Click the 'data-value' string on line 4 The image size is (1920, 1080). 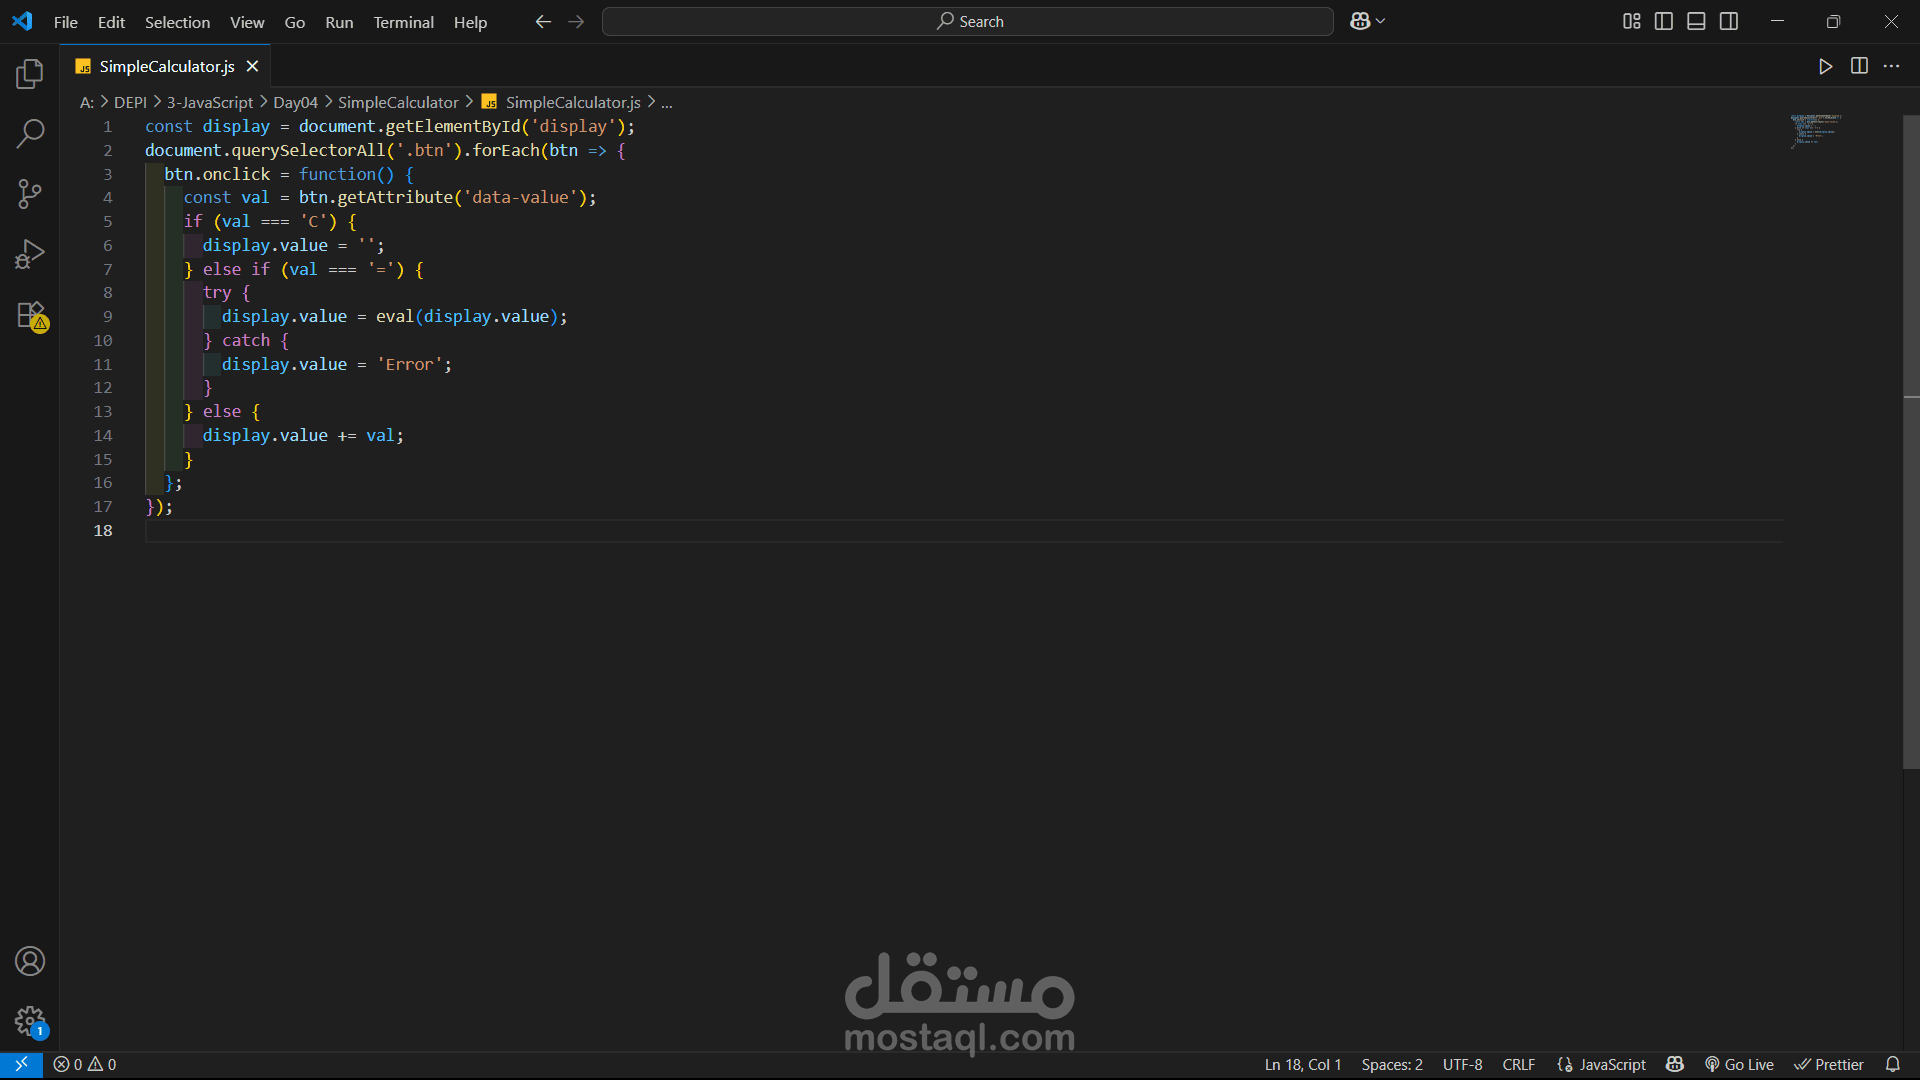coord(520,198)
